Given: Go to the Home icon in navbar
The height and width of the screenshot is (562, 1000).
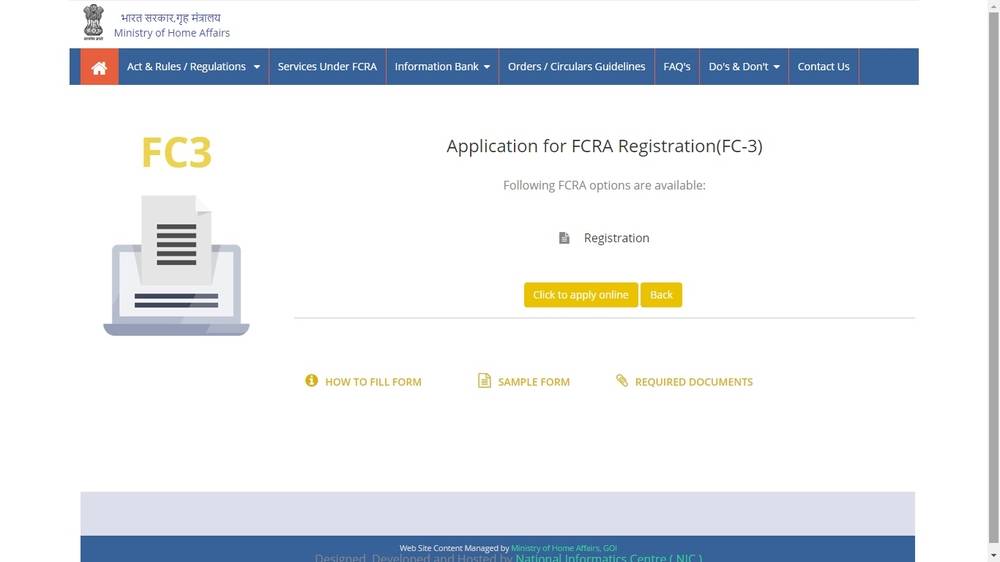Looking at the screenshot, I should pyautogui.click(x=99, y=67).
